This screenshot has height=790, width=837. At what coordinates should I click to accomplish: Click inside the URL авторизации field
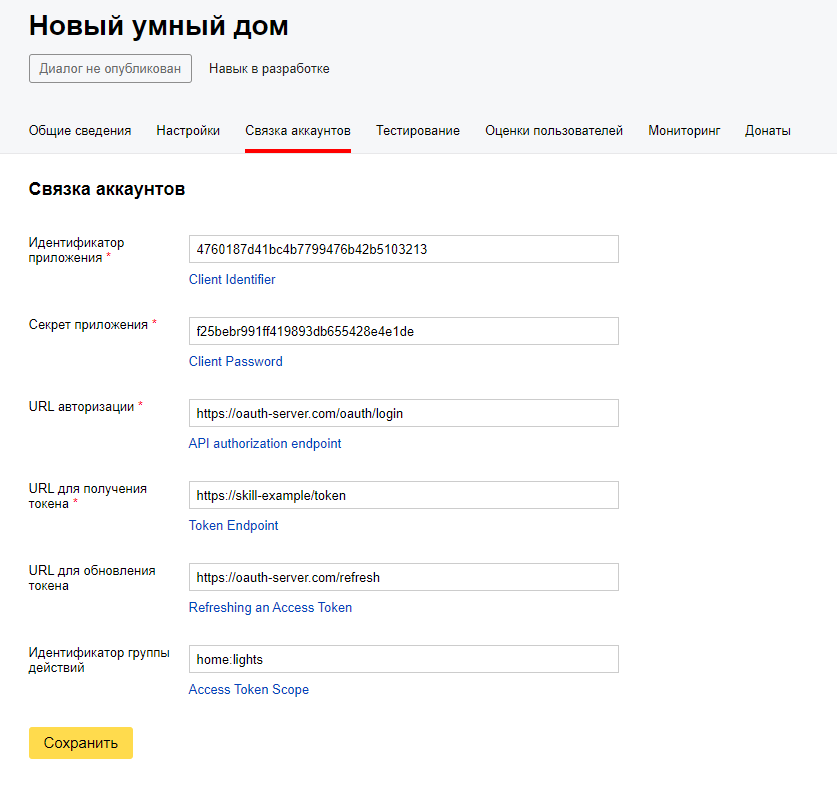pos(403,413)
